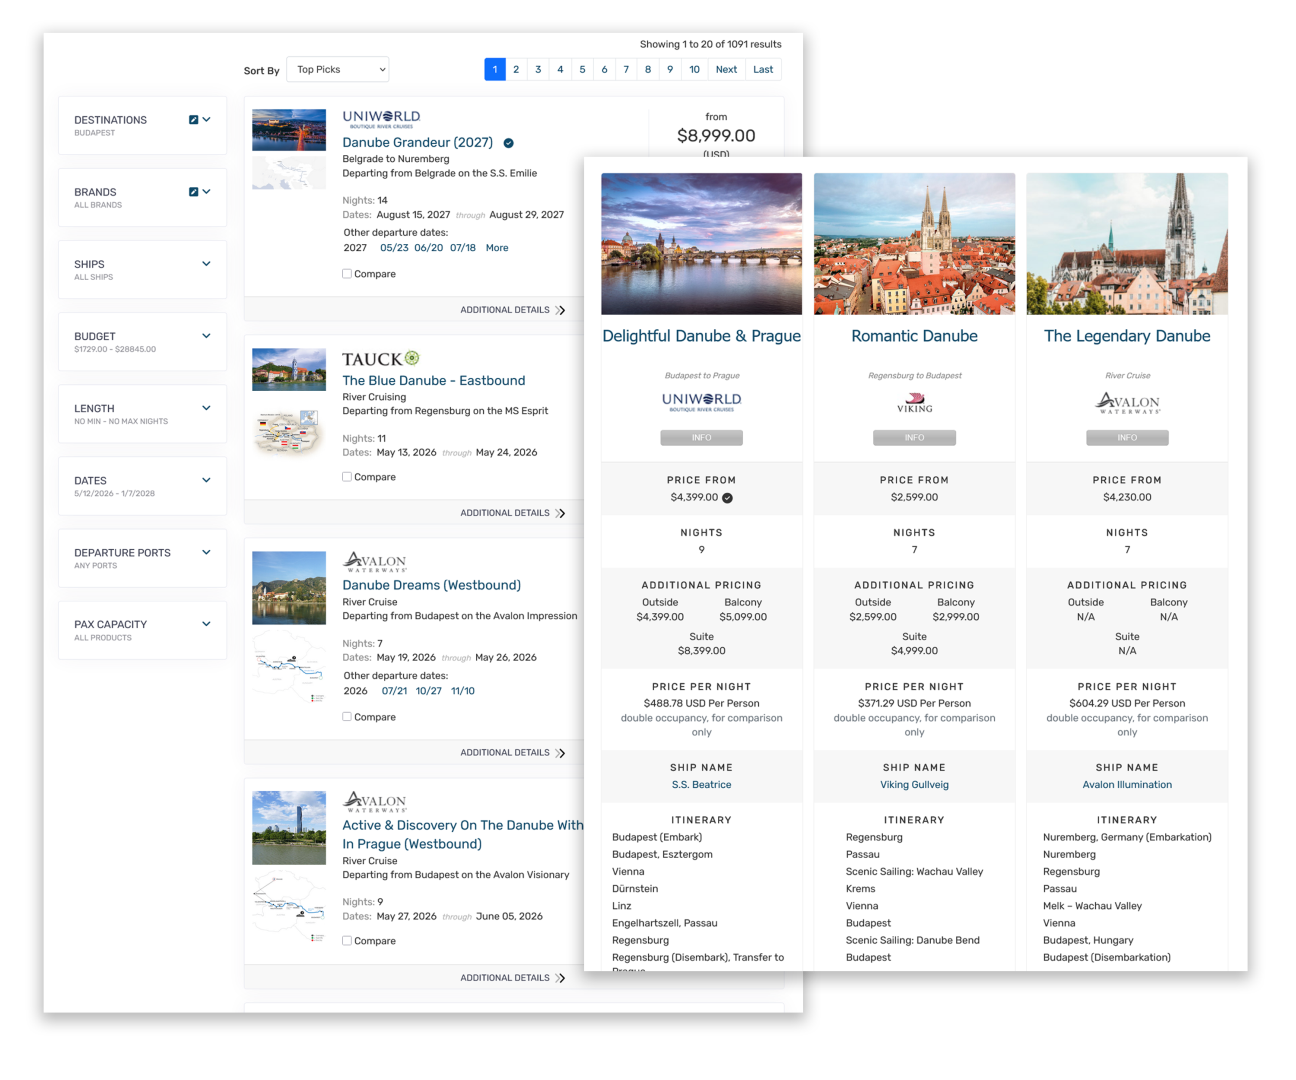Click the Tauck logo in the Blue Danube listing
The height and width of the screenshot is (1080, 1296).
(381, 359)
